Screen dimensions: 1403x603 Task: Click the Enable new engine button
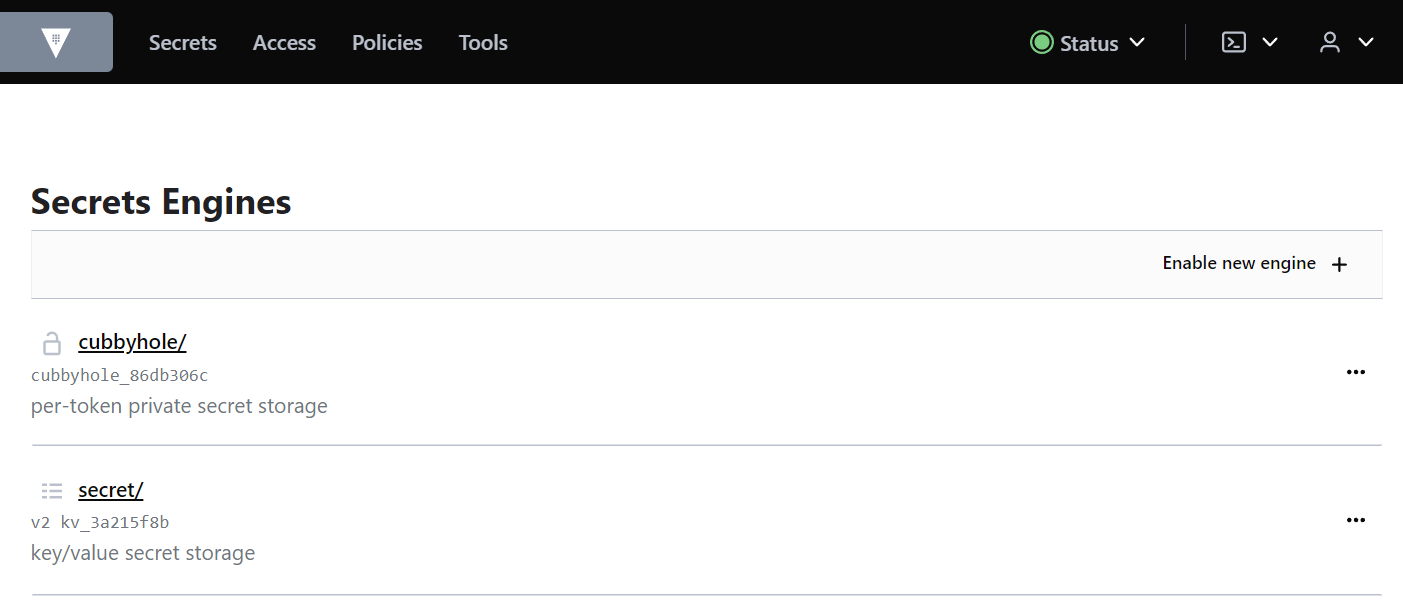[x=1255, y=264]
